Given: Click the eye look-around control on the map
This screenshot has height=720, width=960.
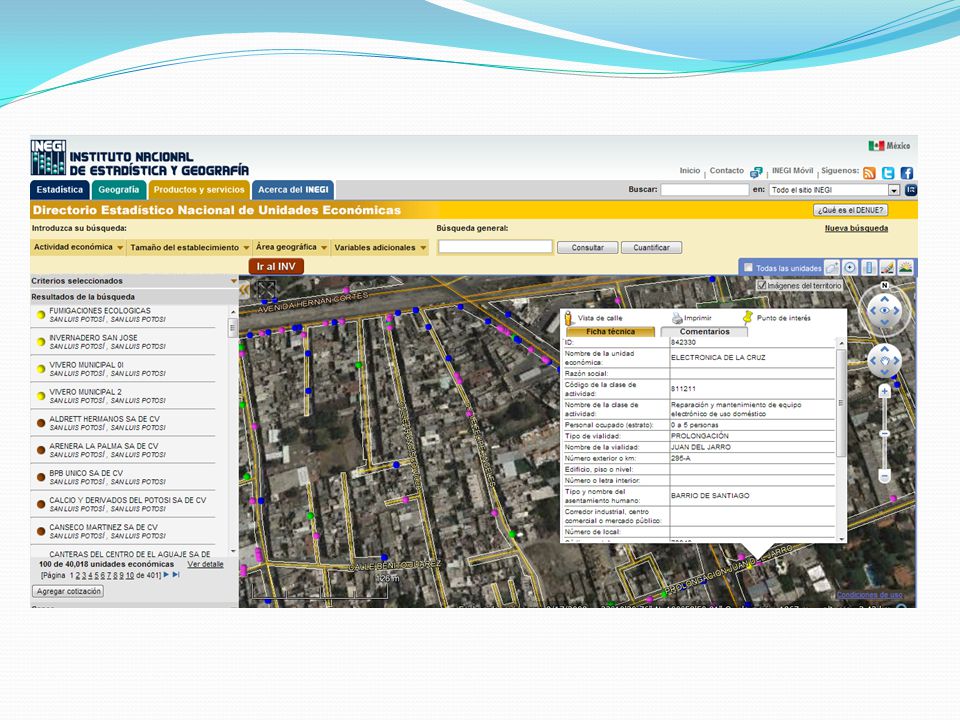Looking at the screenshot, I should click(885, 311).
